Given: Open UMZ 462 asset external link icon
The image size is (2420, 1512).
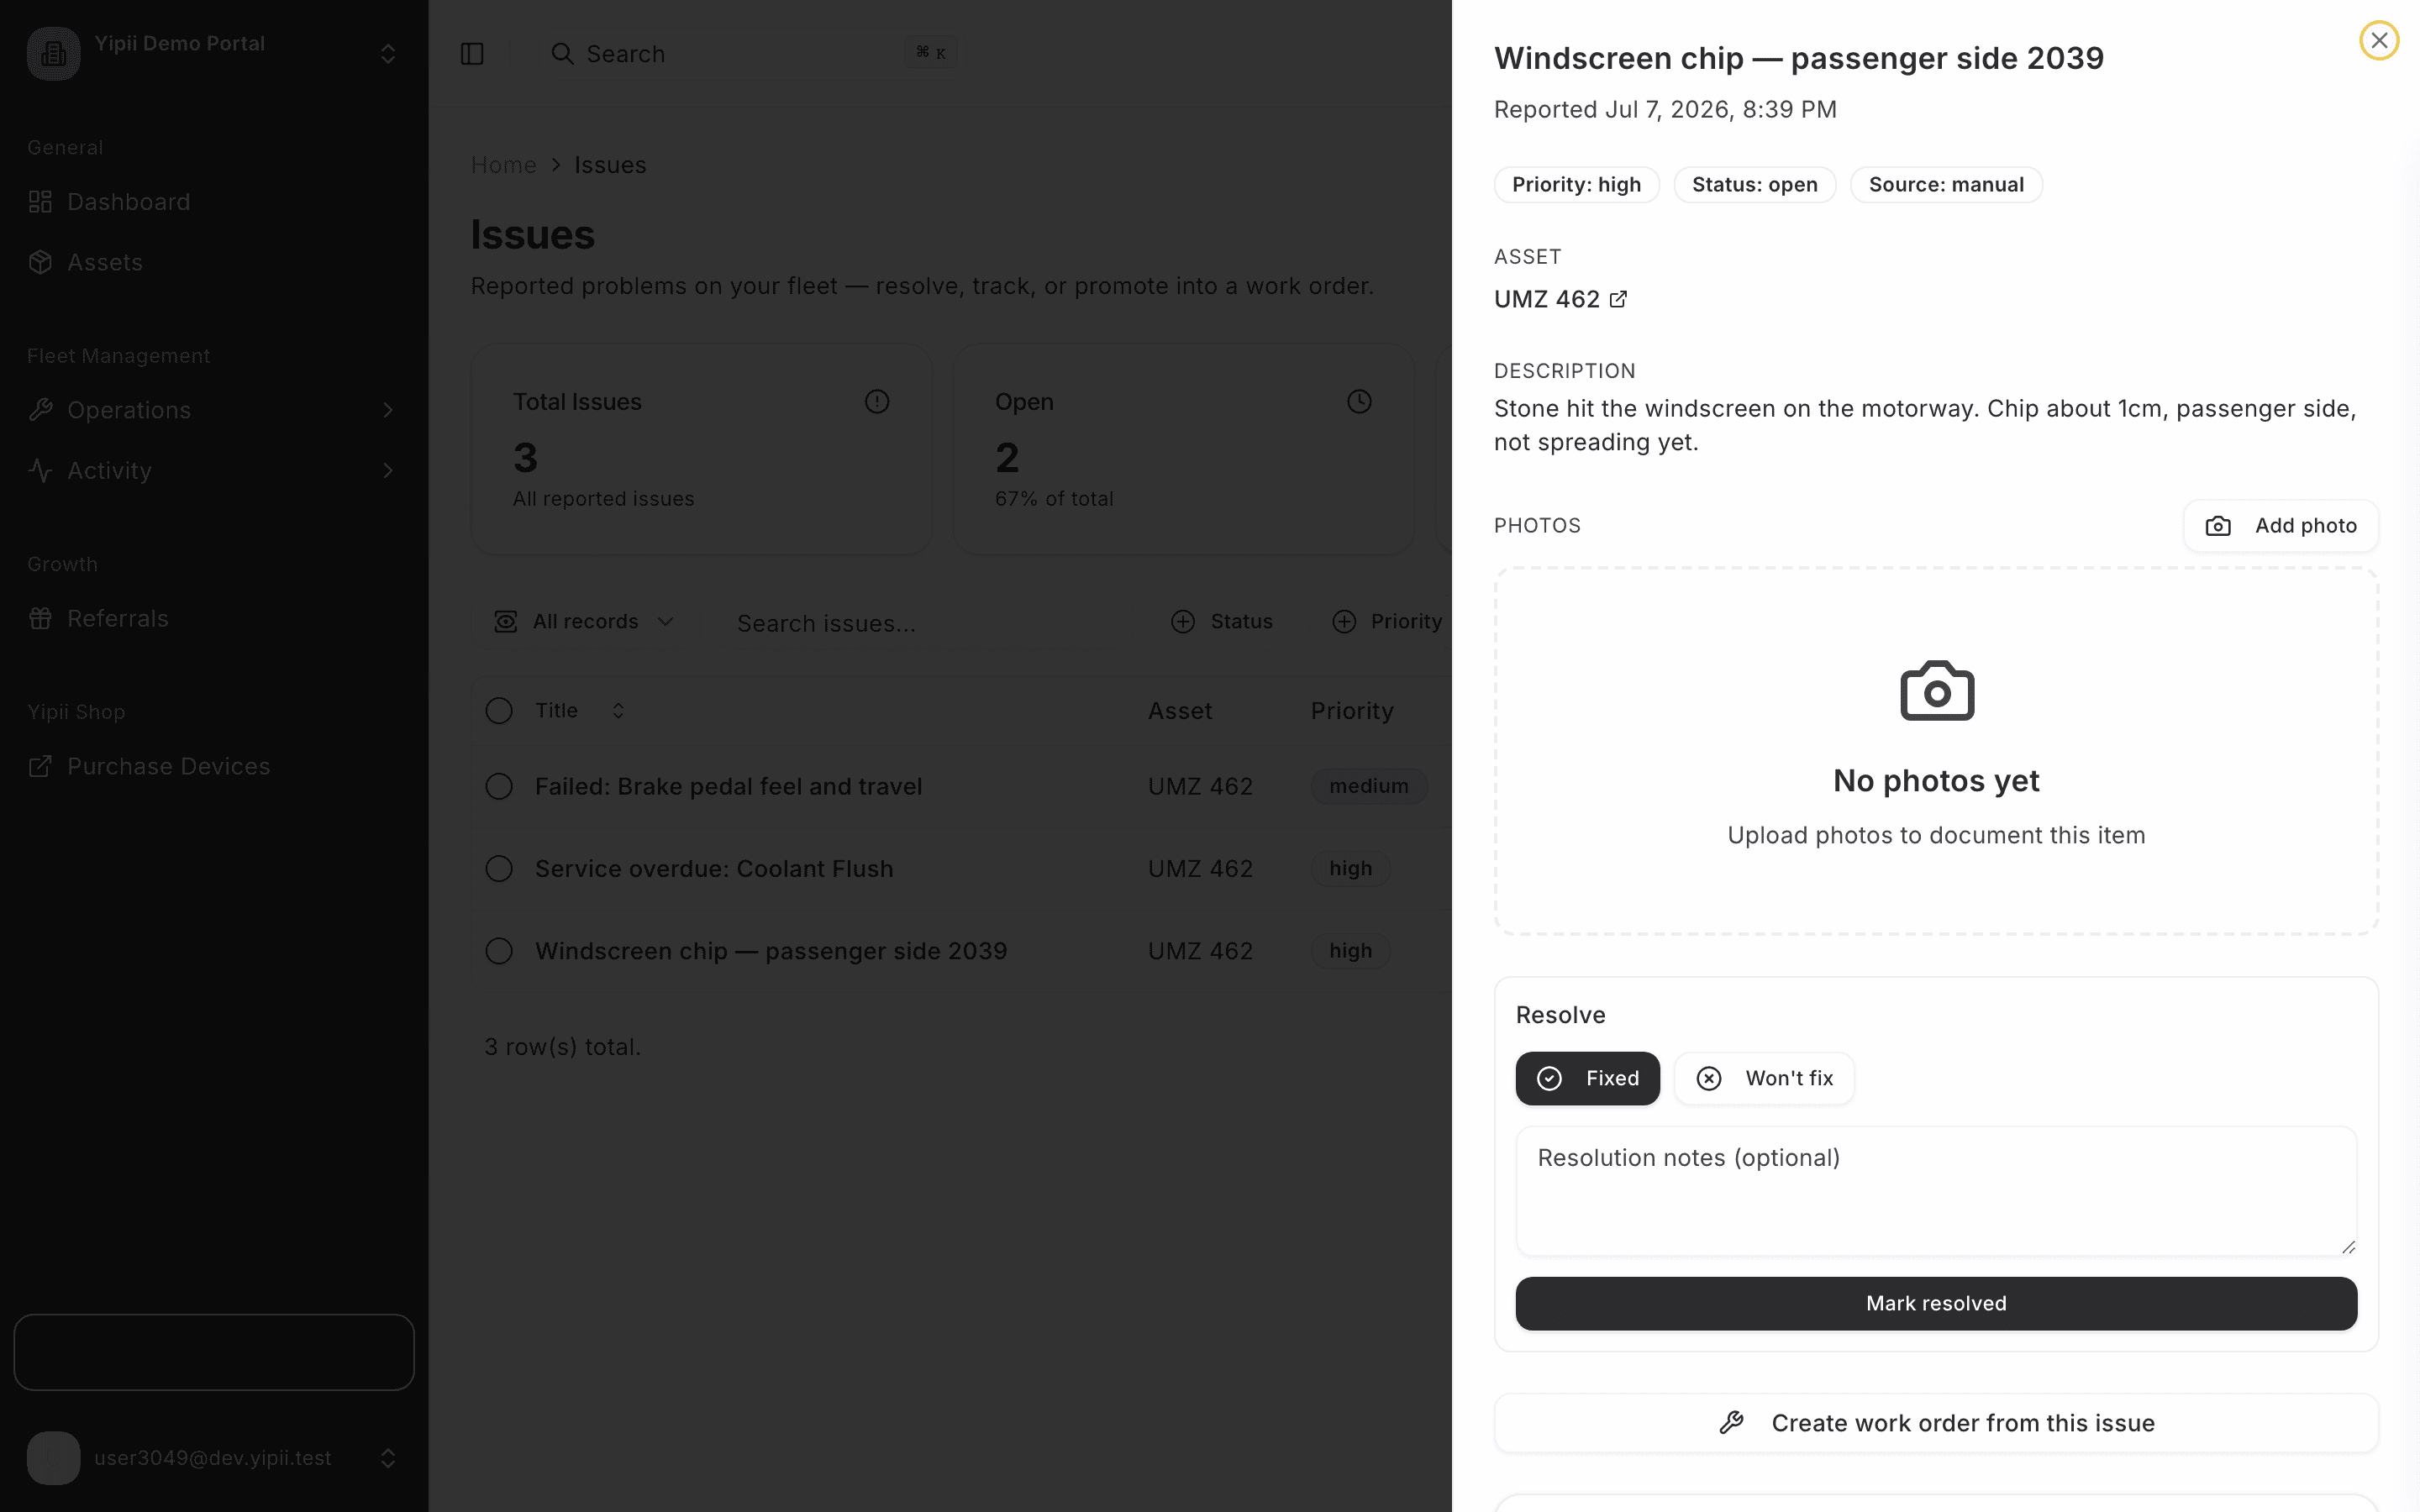Looking at the screenshot, I should coord(1618,299).
